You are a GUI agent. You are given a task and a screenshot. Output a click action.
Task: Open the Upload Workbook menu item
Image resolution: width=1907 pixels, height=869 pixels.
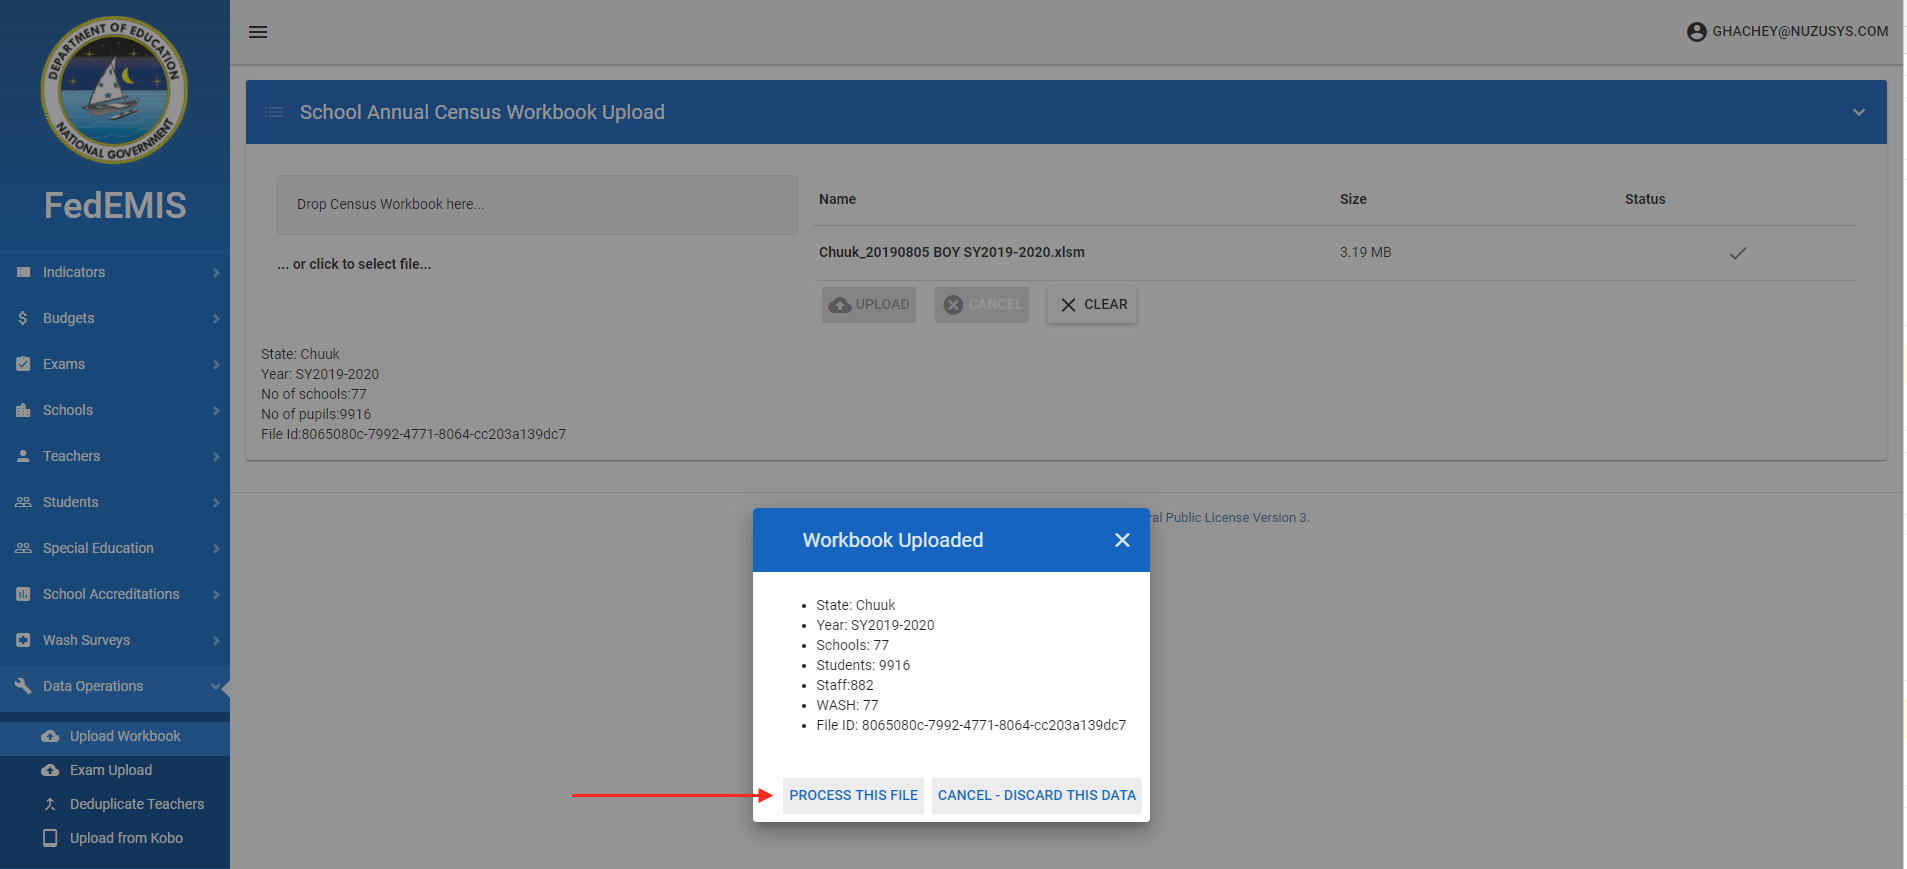(125, 736)
